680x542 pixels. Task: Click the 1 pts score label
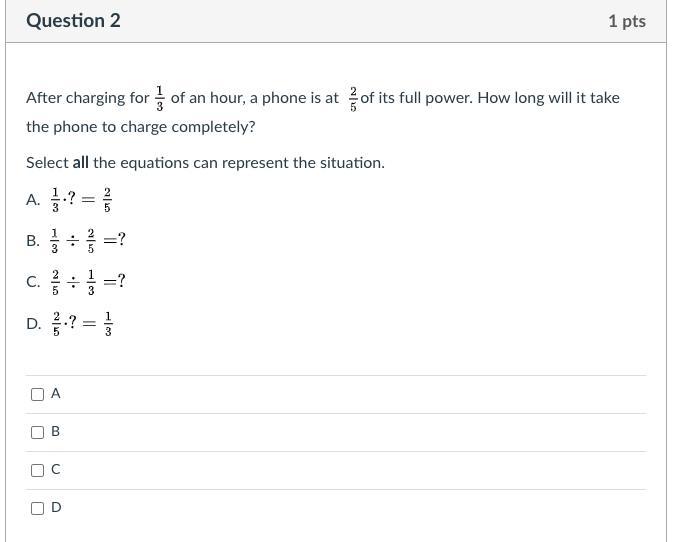coord(627,21)
